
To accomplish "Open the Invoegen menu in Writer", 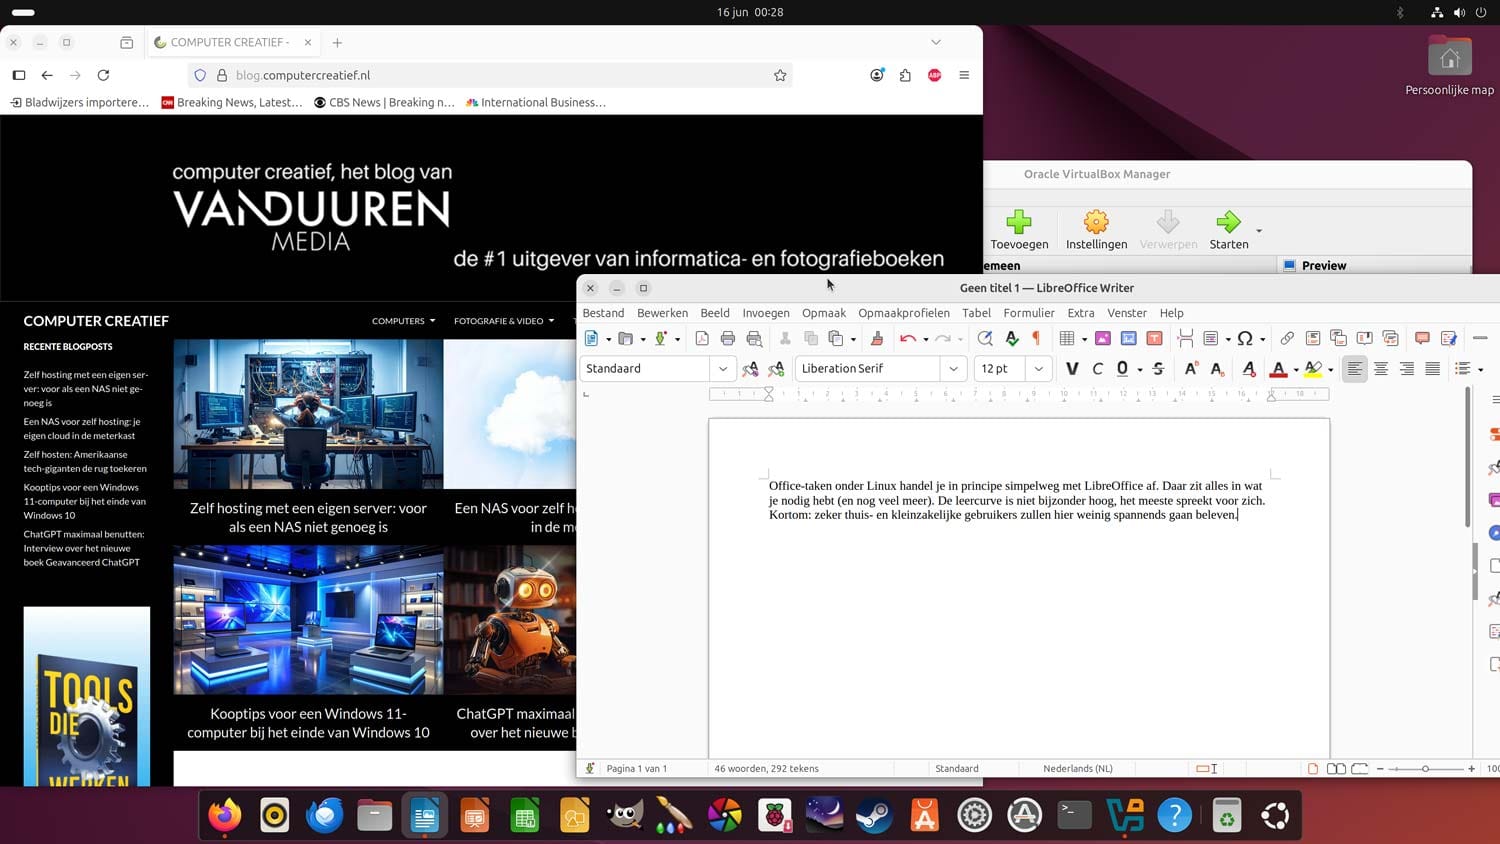I will 766,313.
